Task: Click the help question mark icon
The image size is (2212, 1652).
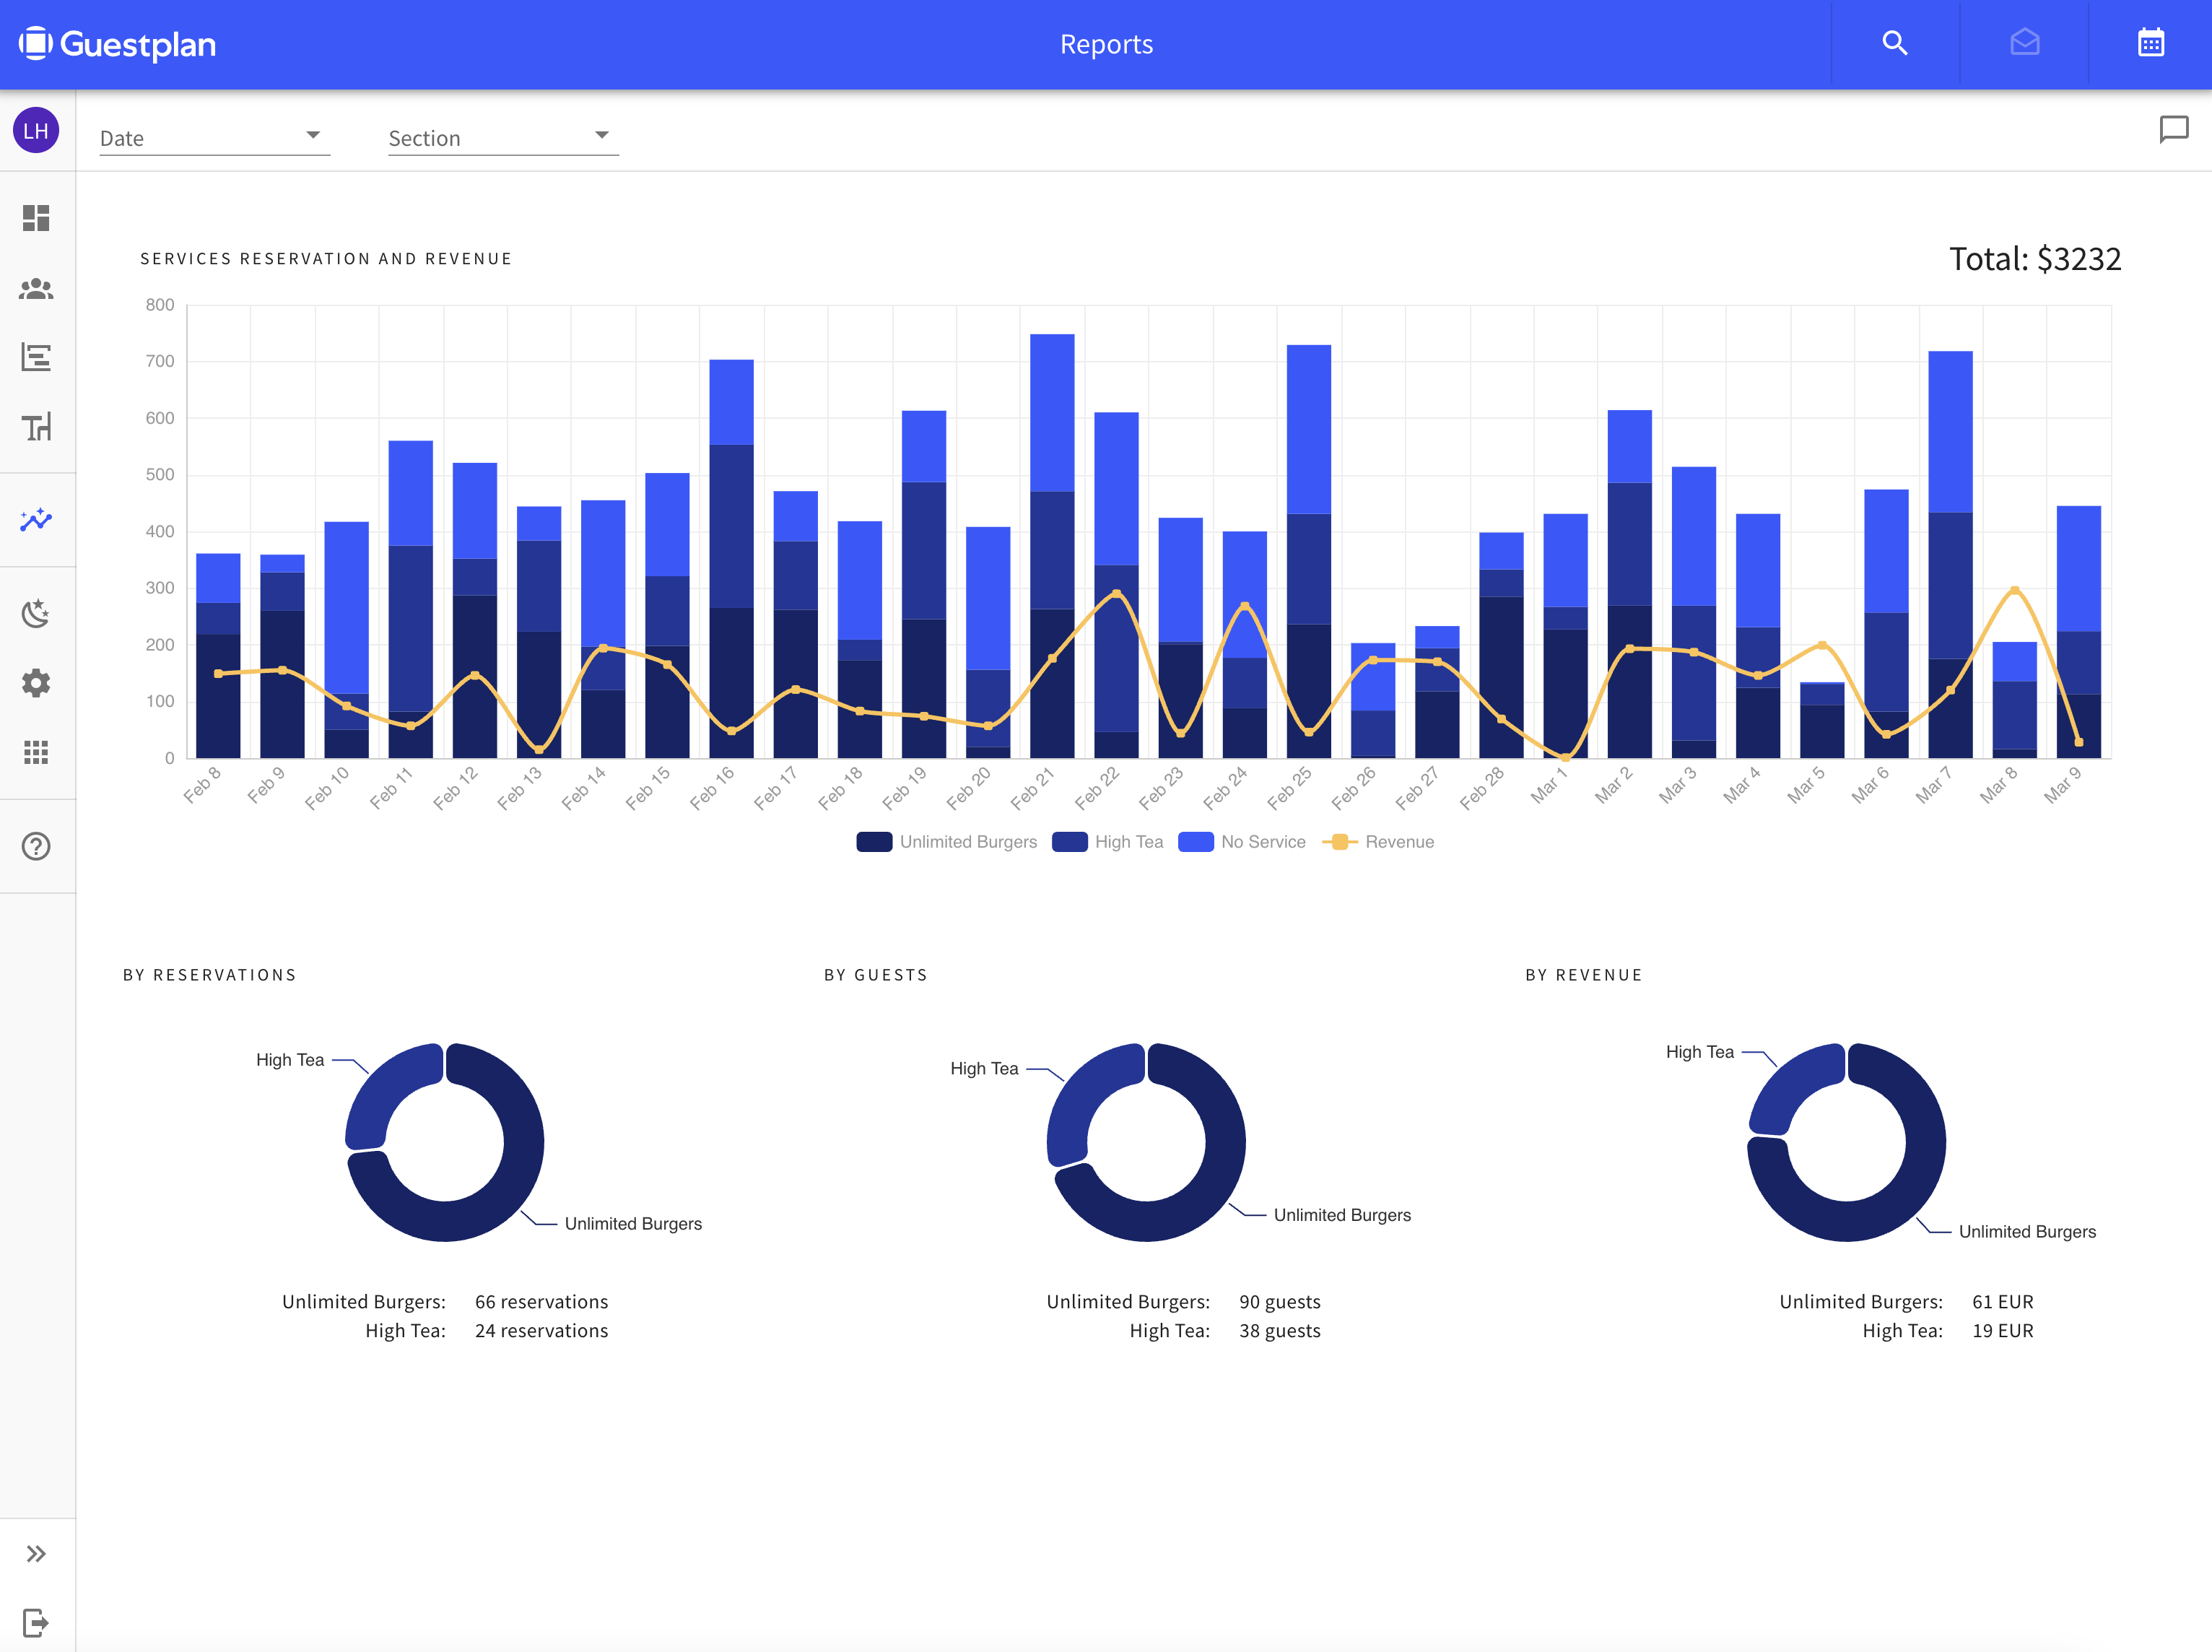Action: click(x=36, y=846)
